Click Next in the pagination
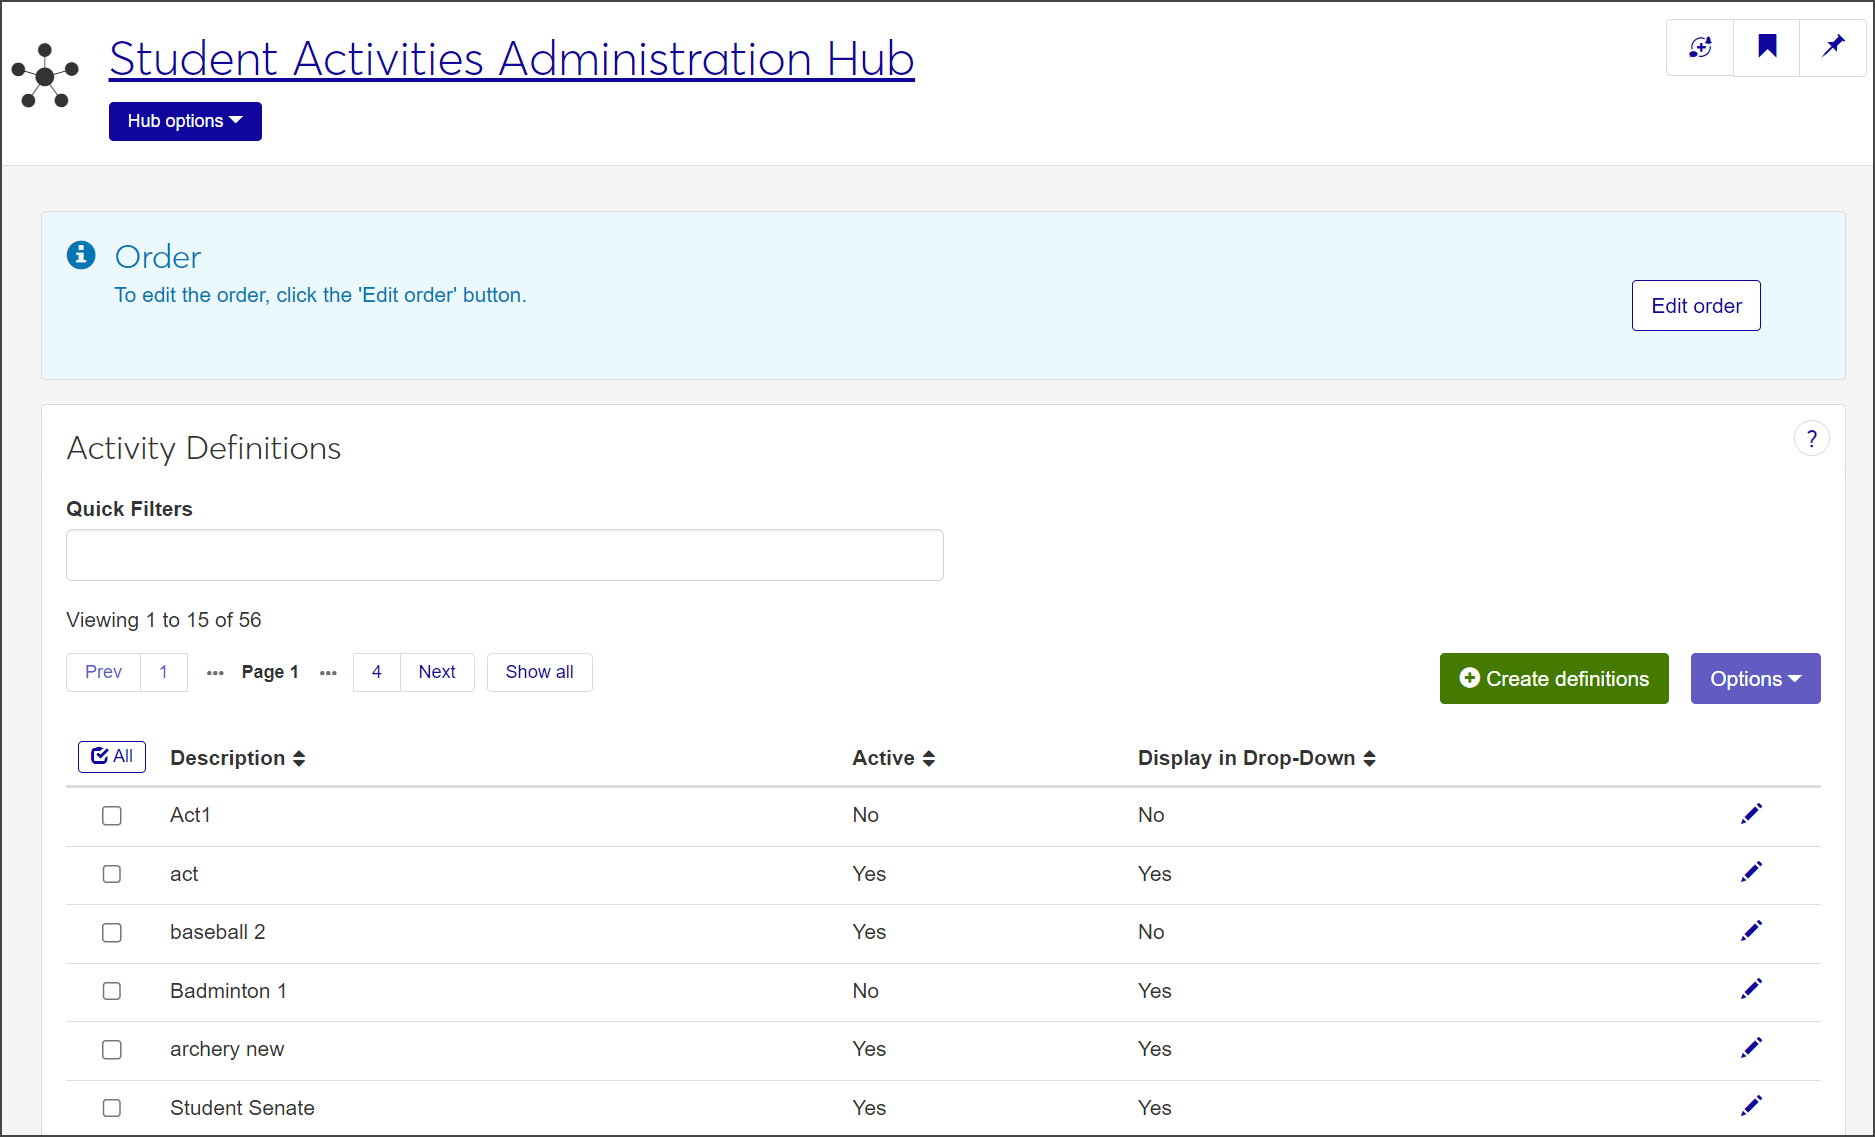 tap(437, 672)
